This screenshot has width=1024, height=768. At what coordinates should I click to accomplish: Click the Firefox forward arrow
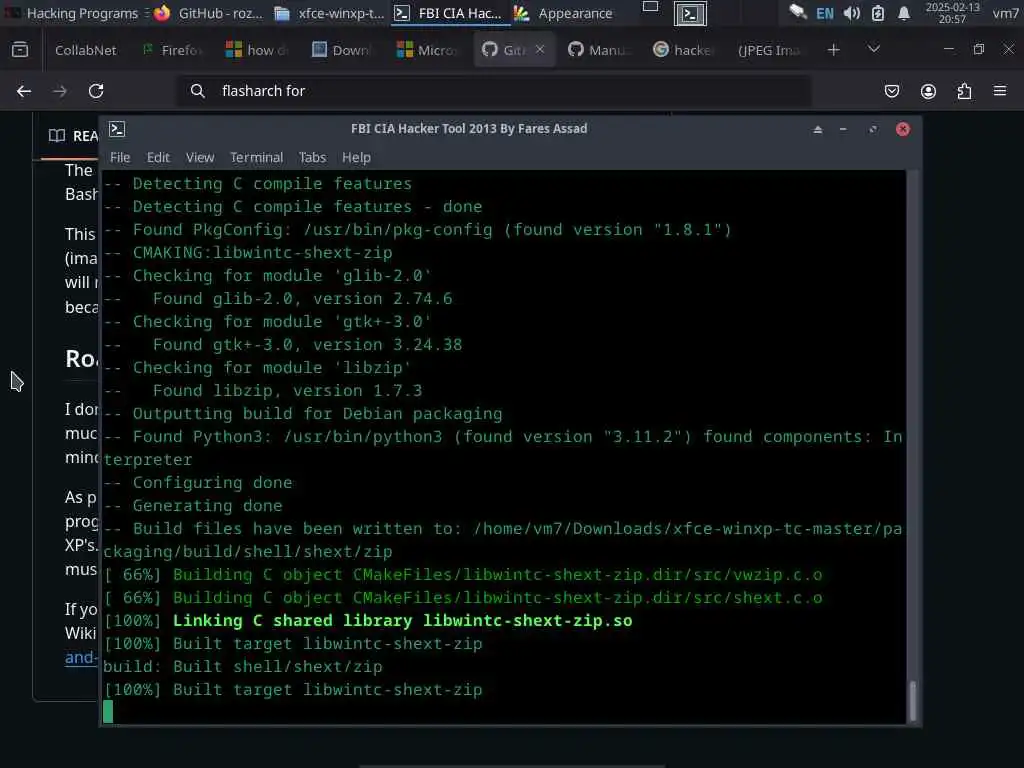click(59, 91)
